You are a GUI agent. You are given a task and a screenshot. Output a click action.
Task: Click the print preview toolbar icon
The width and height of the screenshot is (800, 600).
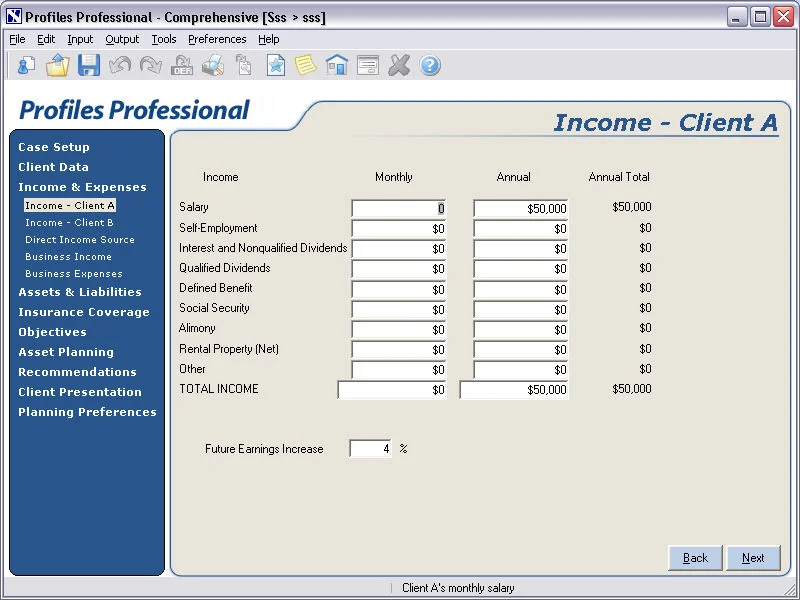(213, 65)
